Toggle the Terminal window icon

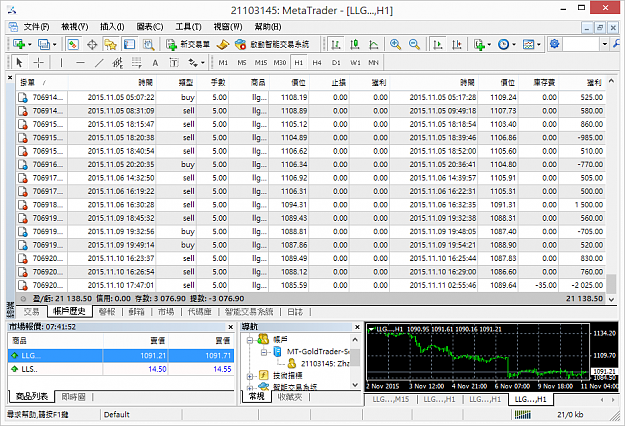129,44
